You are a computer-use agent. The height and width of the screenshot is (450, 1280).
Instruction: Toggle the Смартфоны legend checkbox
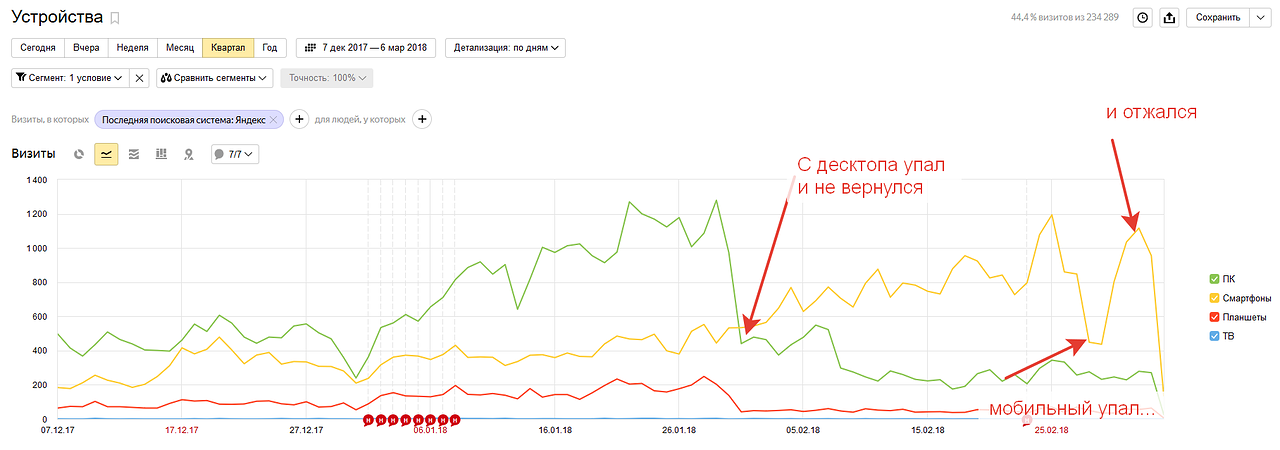click(1214, 297)
